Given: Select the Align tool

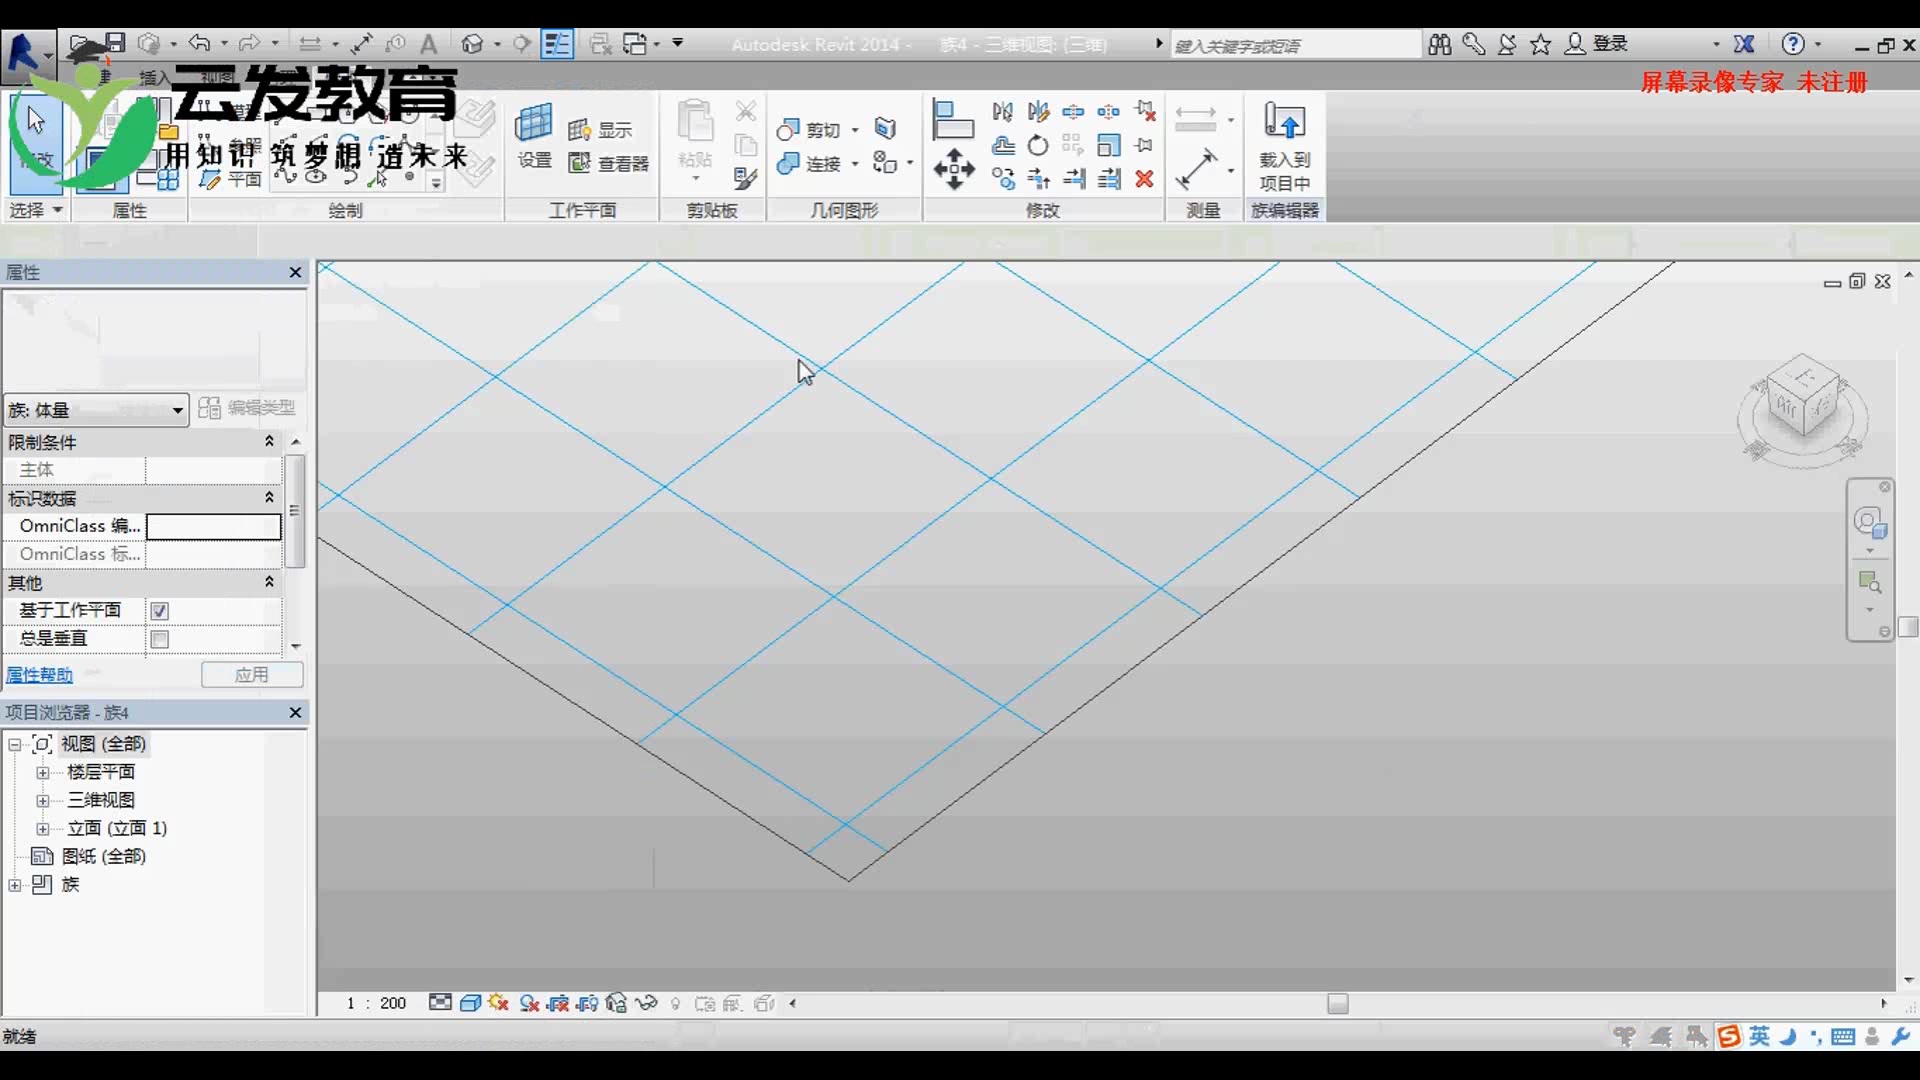Looking at the screenshot, I should click(x=952, y=120).
